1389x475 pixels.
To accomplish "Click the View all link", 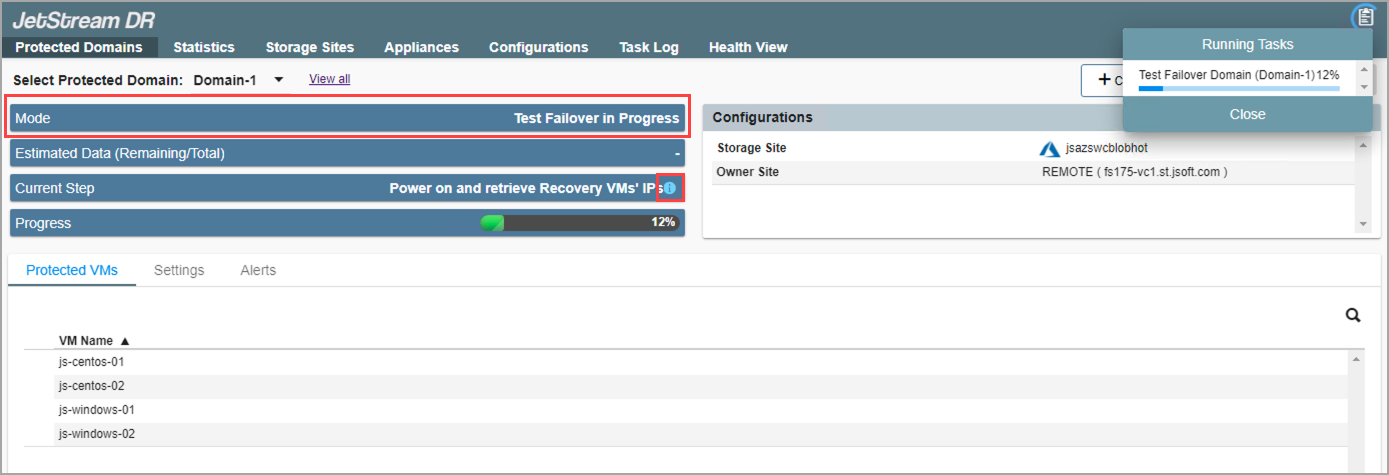I will coord(329,79).
